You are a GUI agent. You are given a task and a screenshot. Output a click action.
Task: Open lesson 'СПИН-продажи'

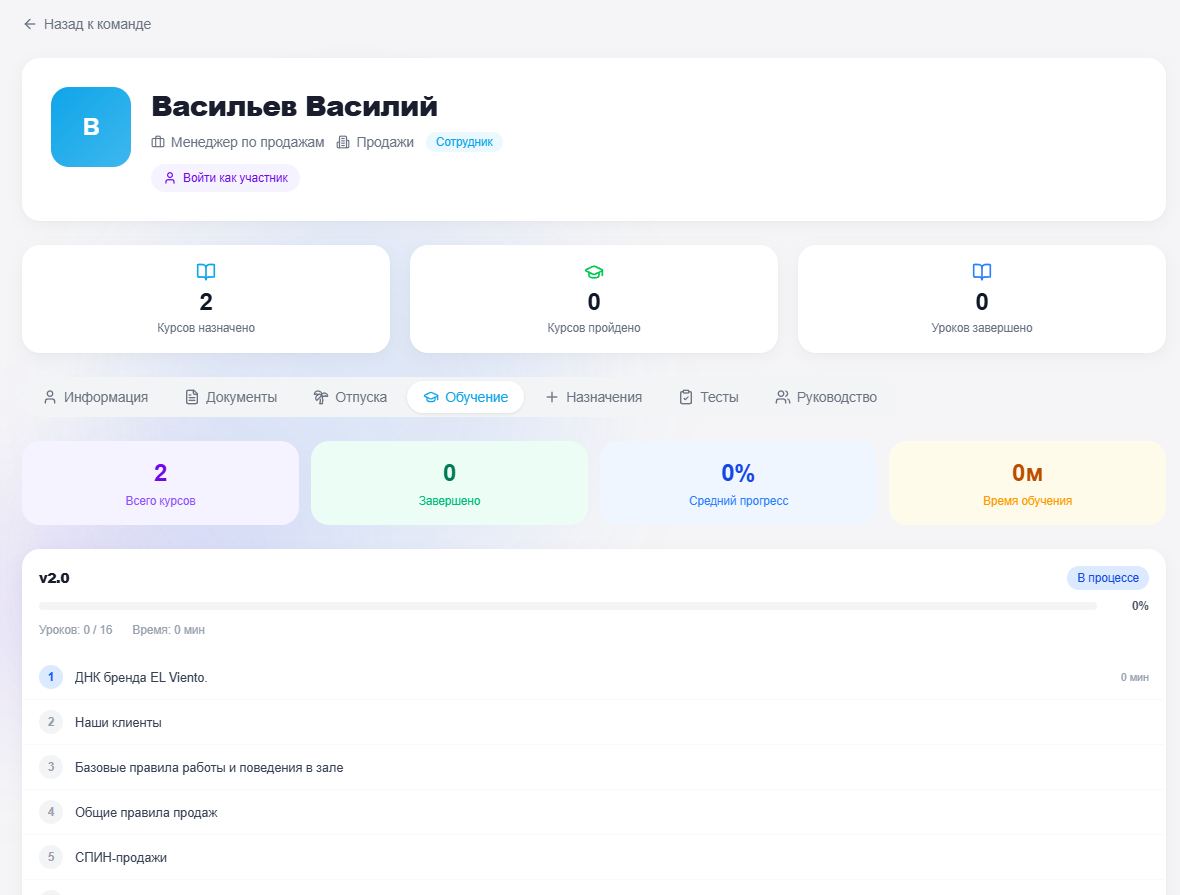coord(594,857)
